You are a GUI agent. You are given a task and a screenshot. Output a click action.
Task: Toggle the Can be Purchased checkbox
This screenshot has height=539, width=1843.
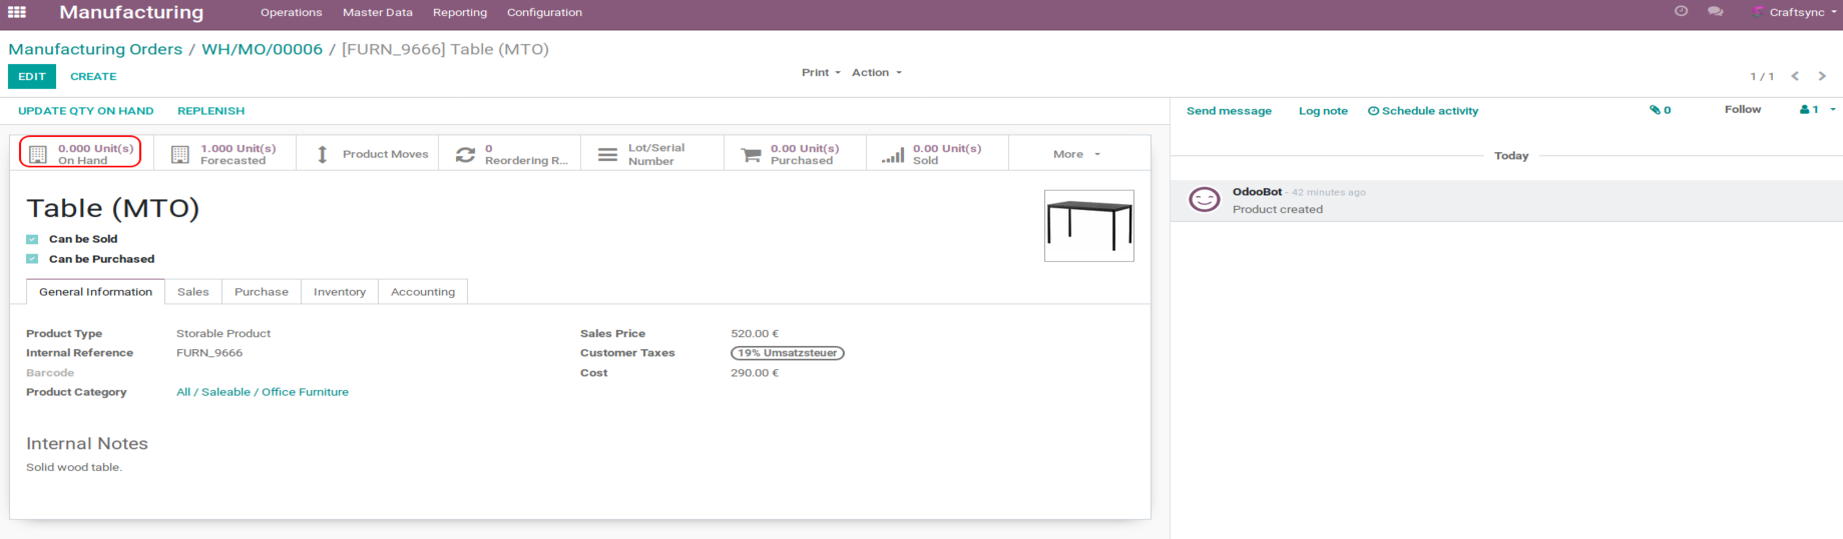[32, 259]
